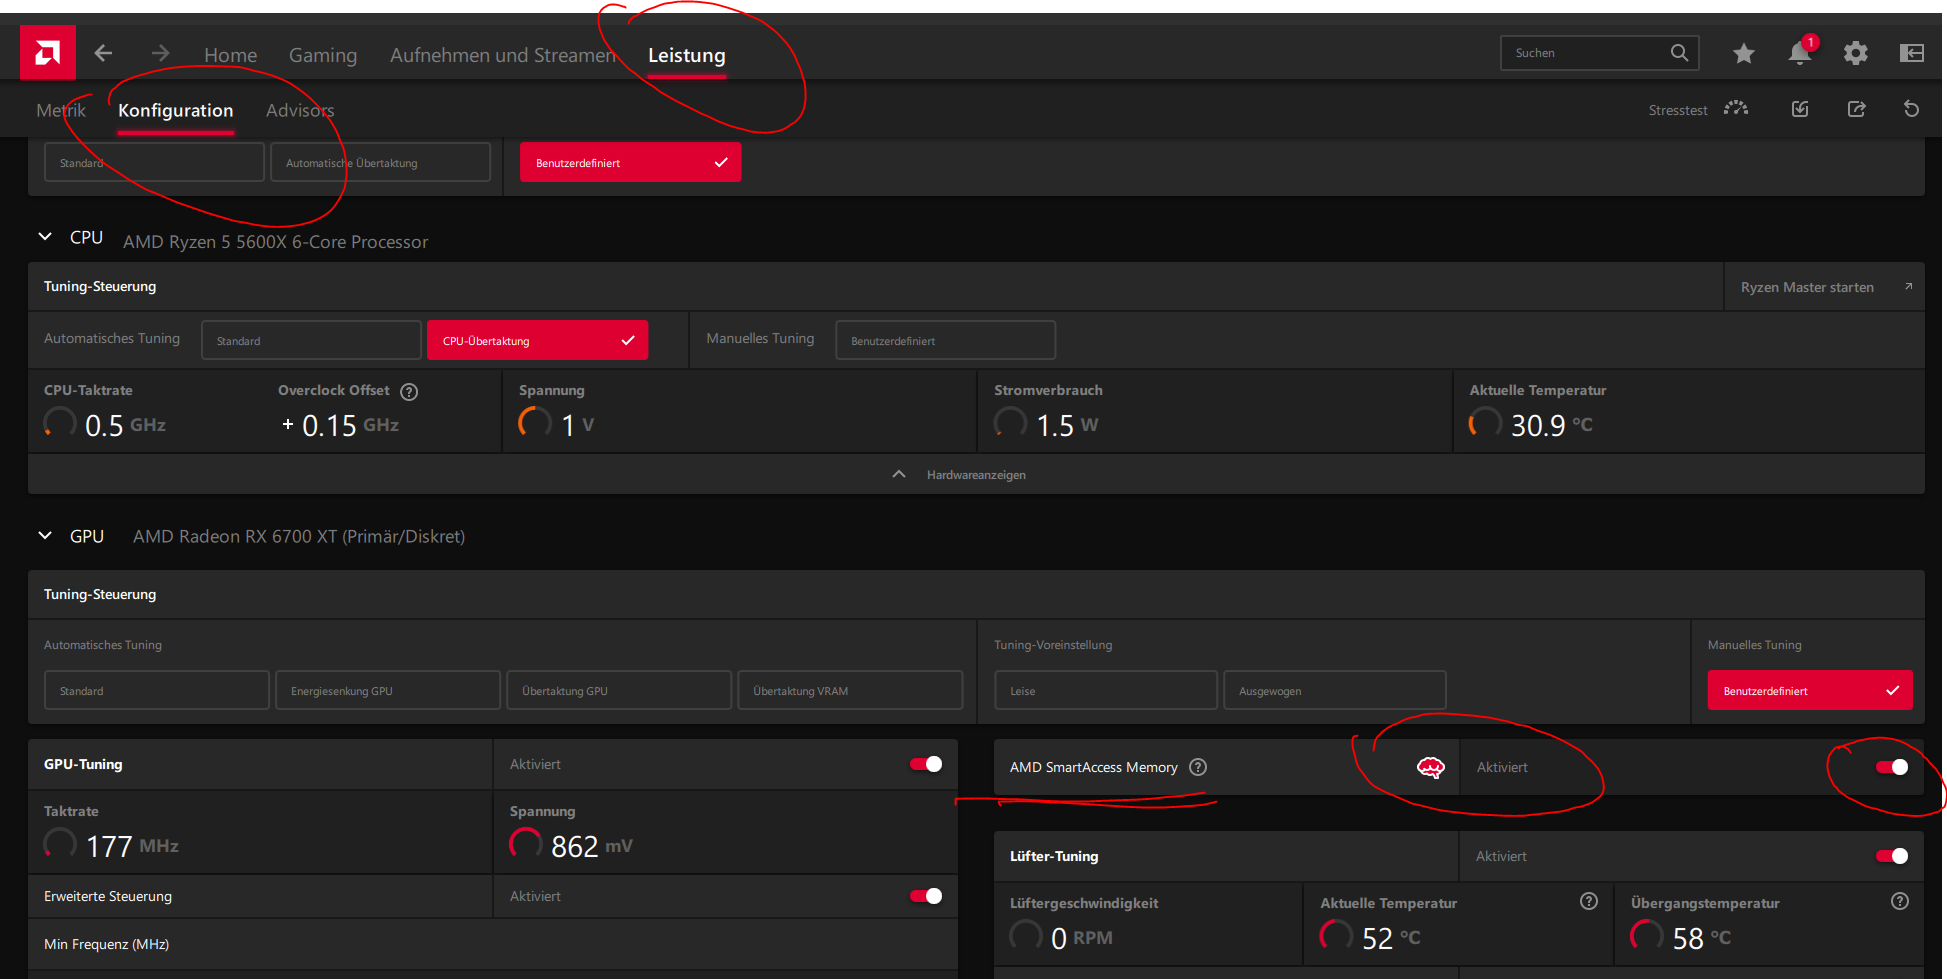Click the save profile icon
Viewport: 1947px width, 979px height.
[1800, 109]
